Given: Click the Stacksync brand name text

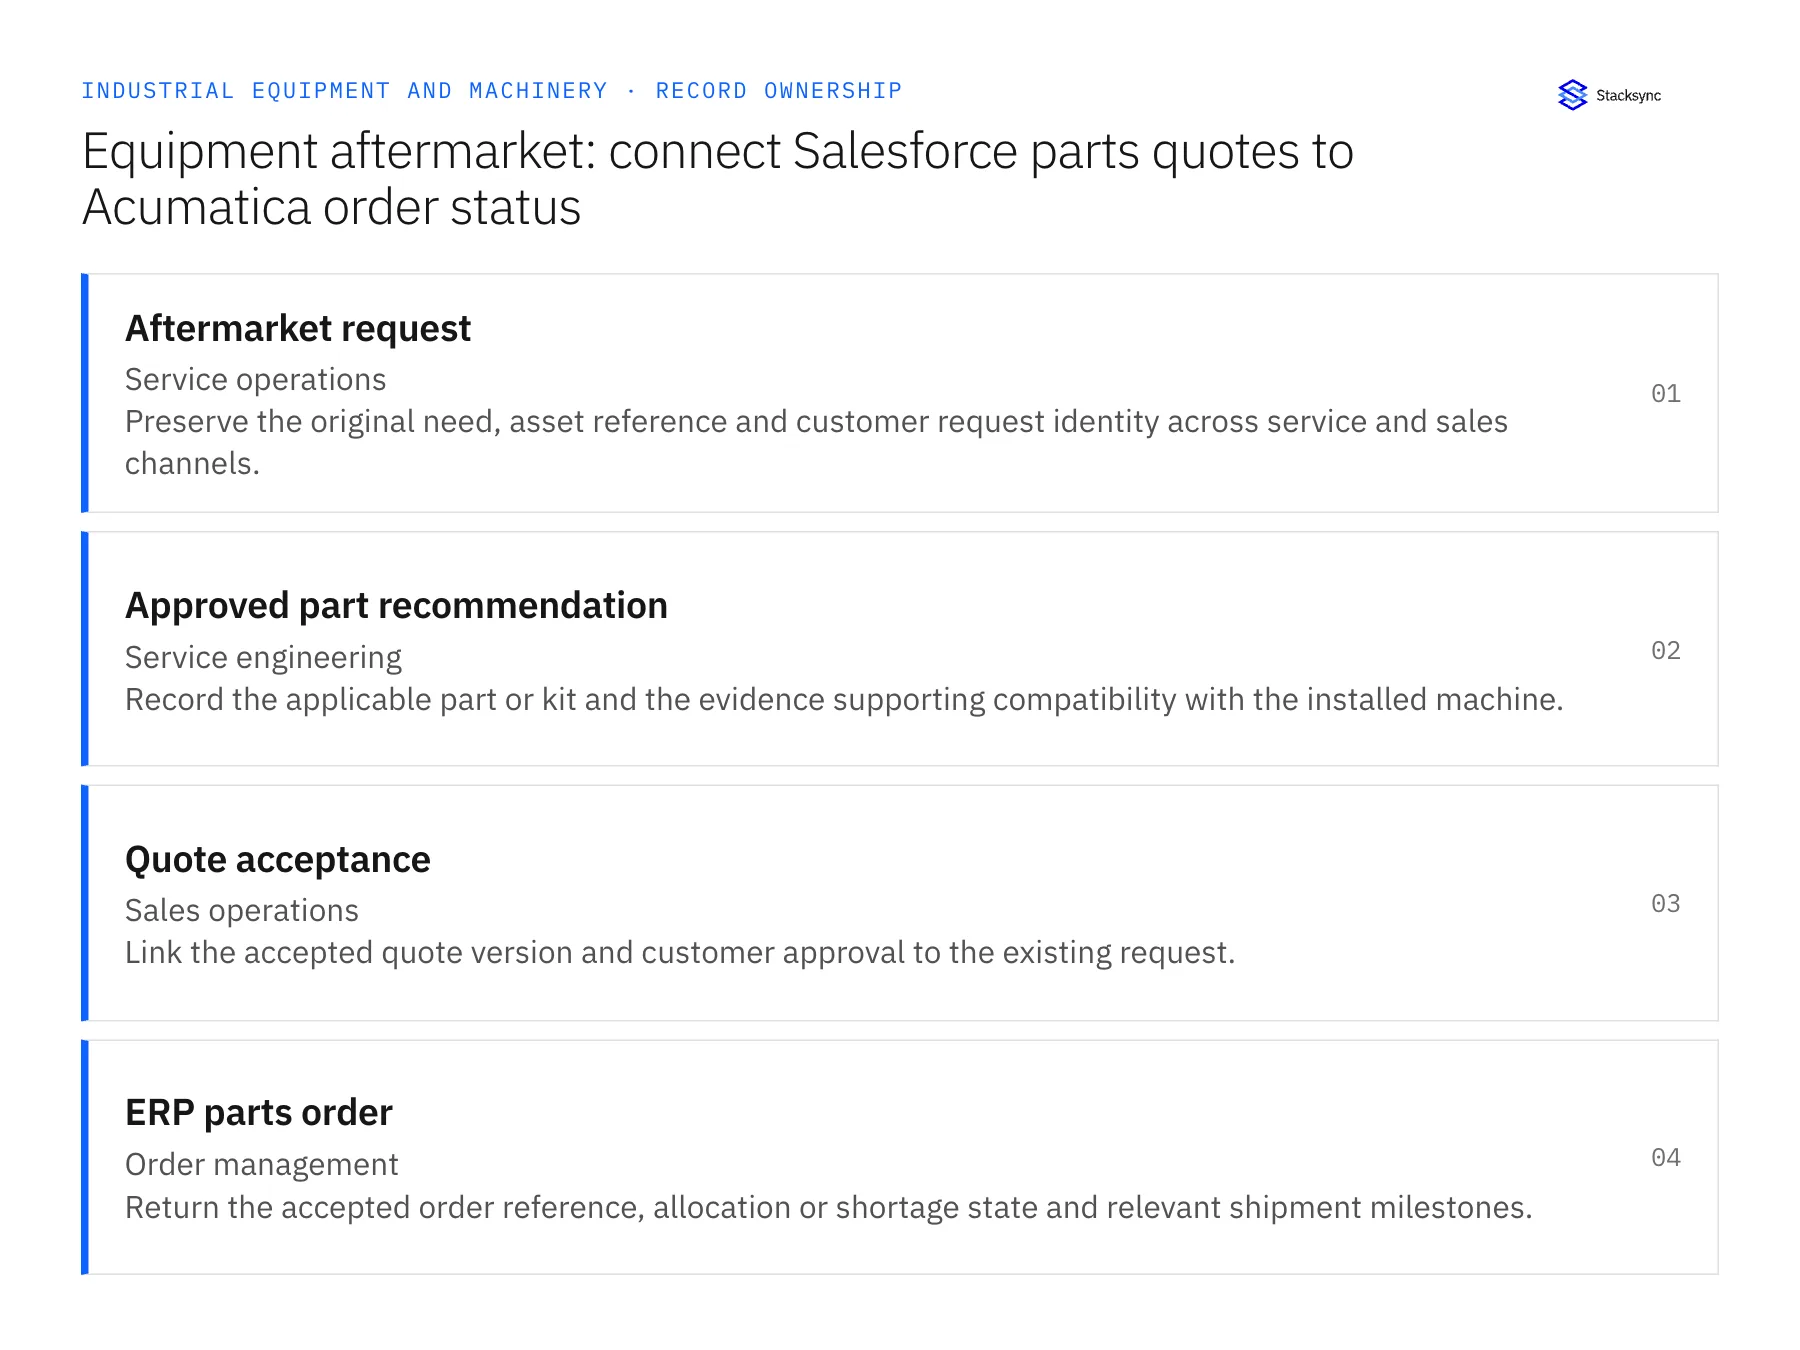Looking at the screenshot, I should (1628, 96).
